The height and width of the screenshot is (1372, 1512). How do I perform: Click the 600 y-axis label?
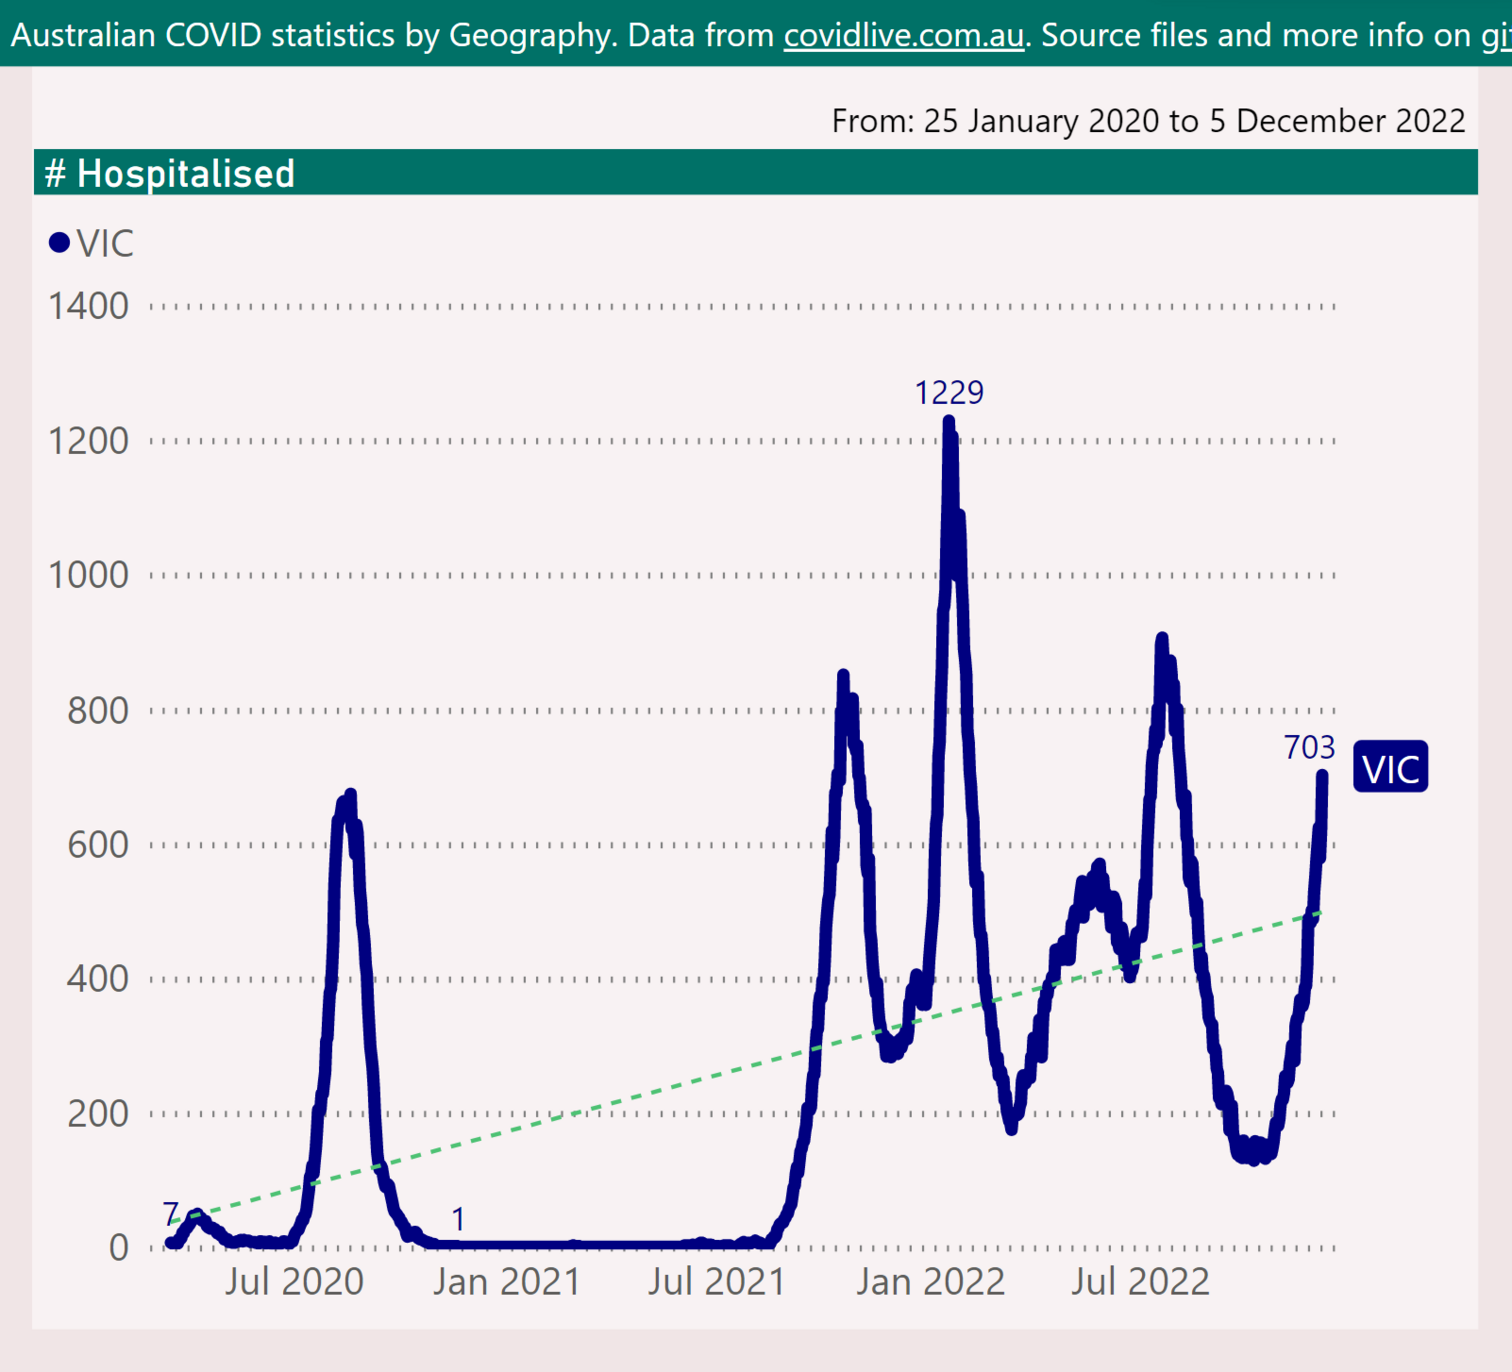(98, 844)
